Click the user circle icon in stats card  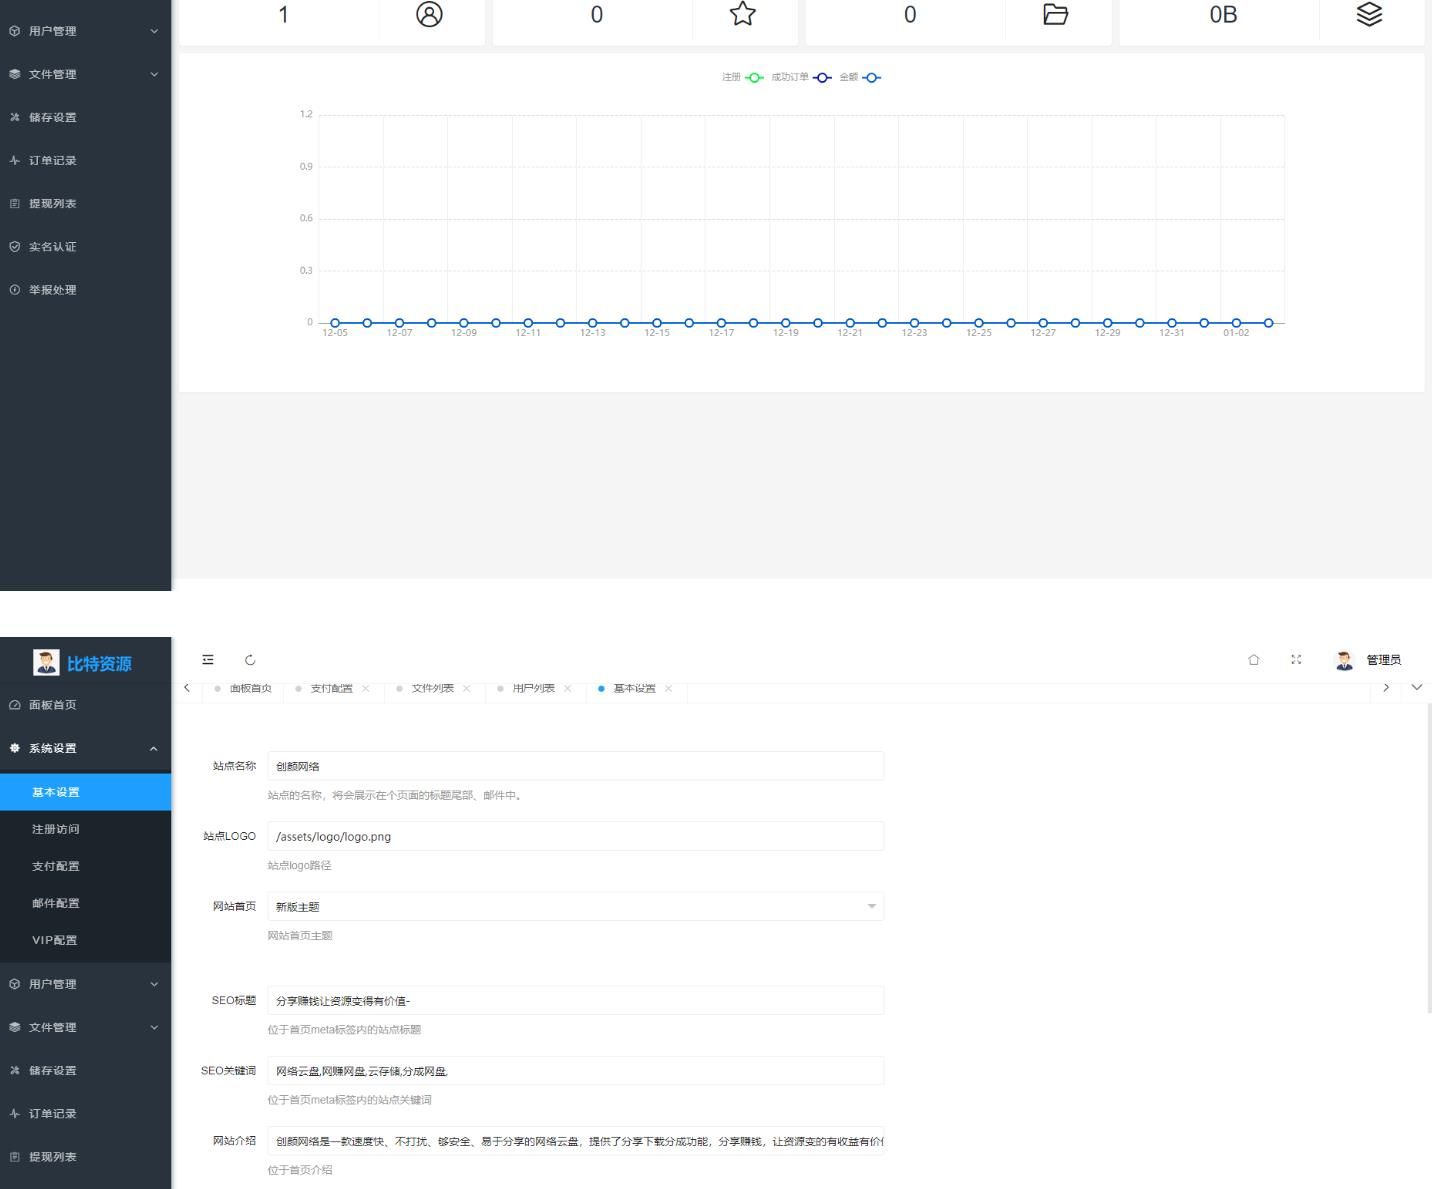[429, 14]
